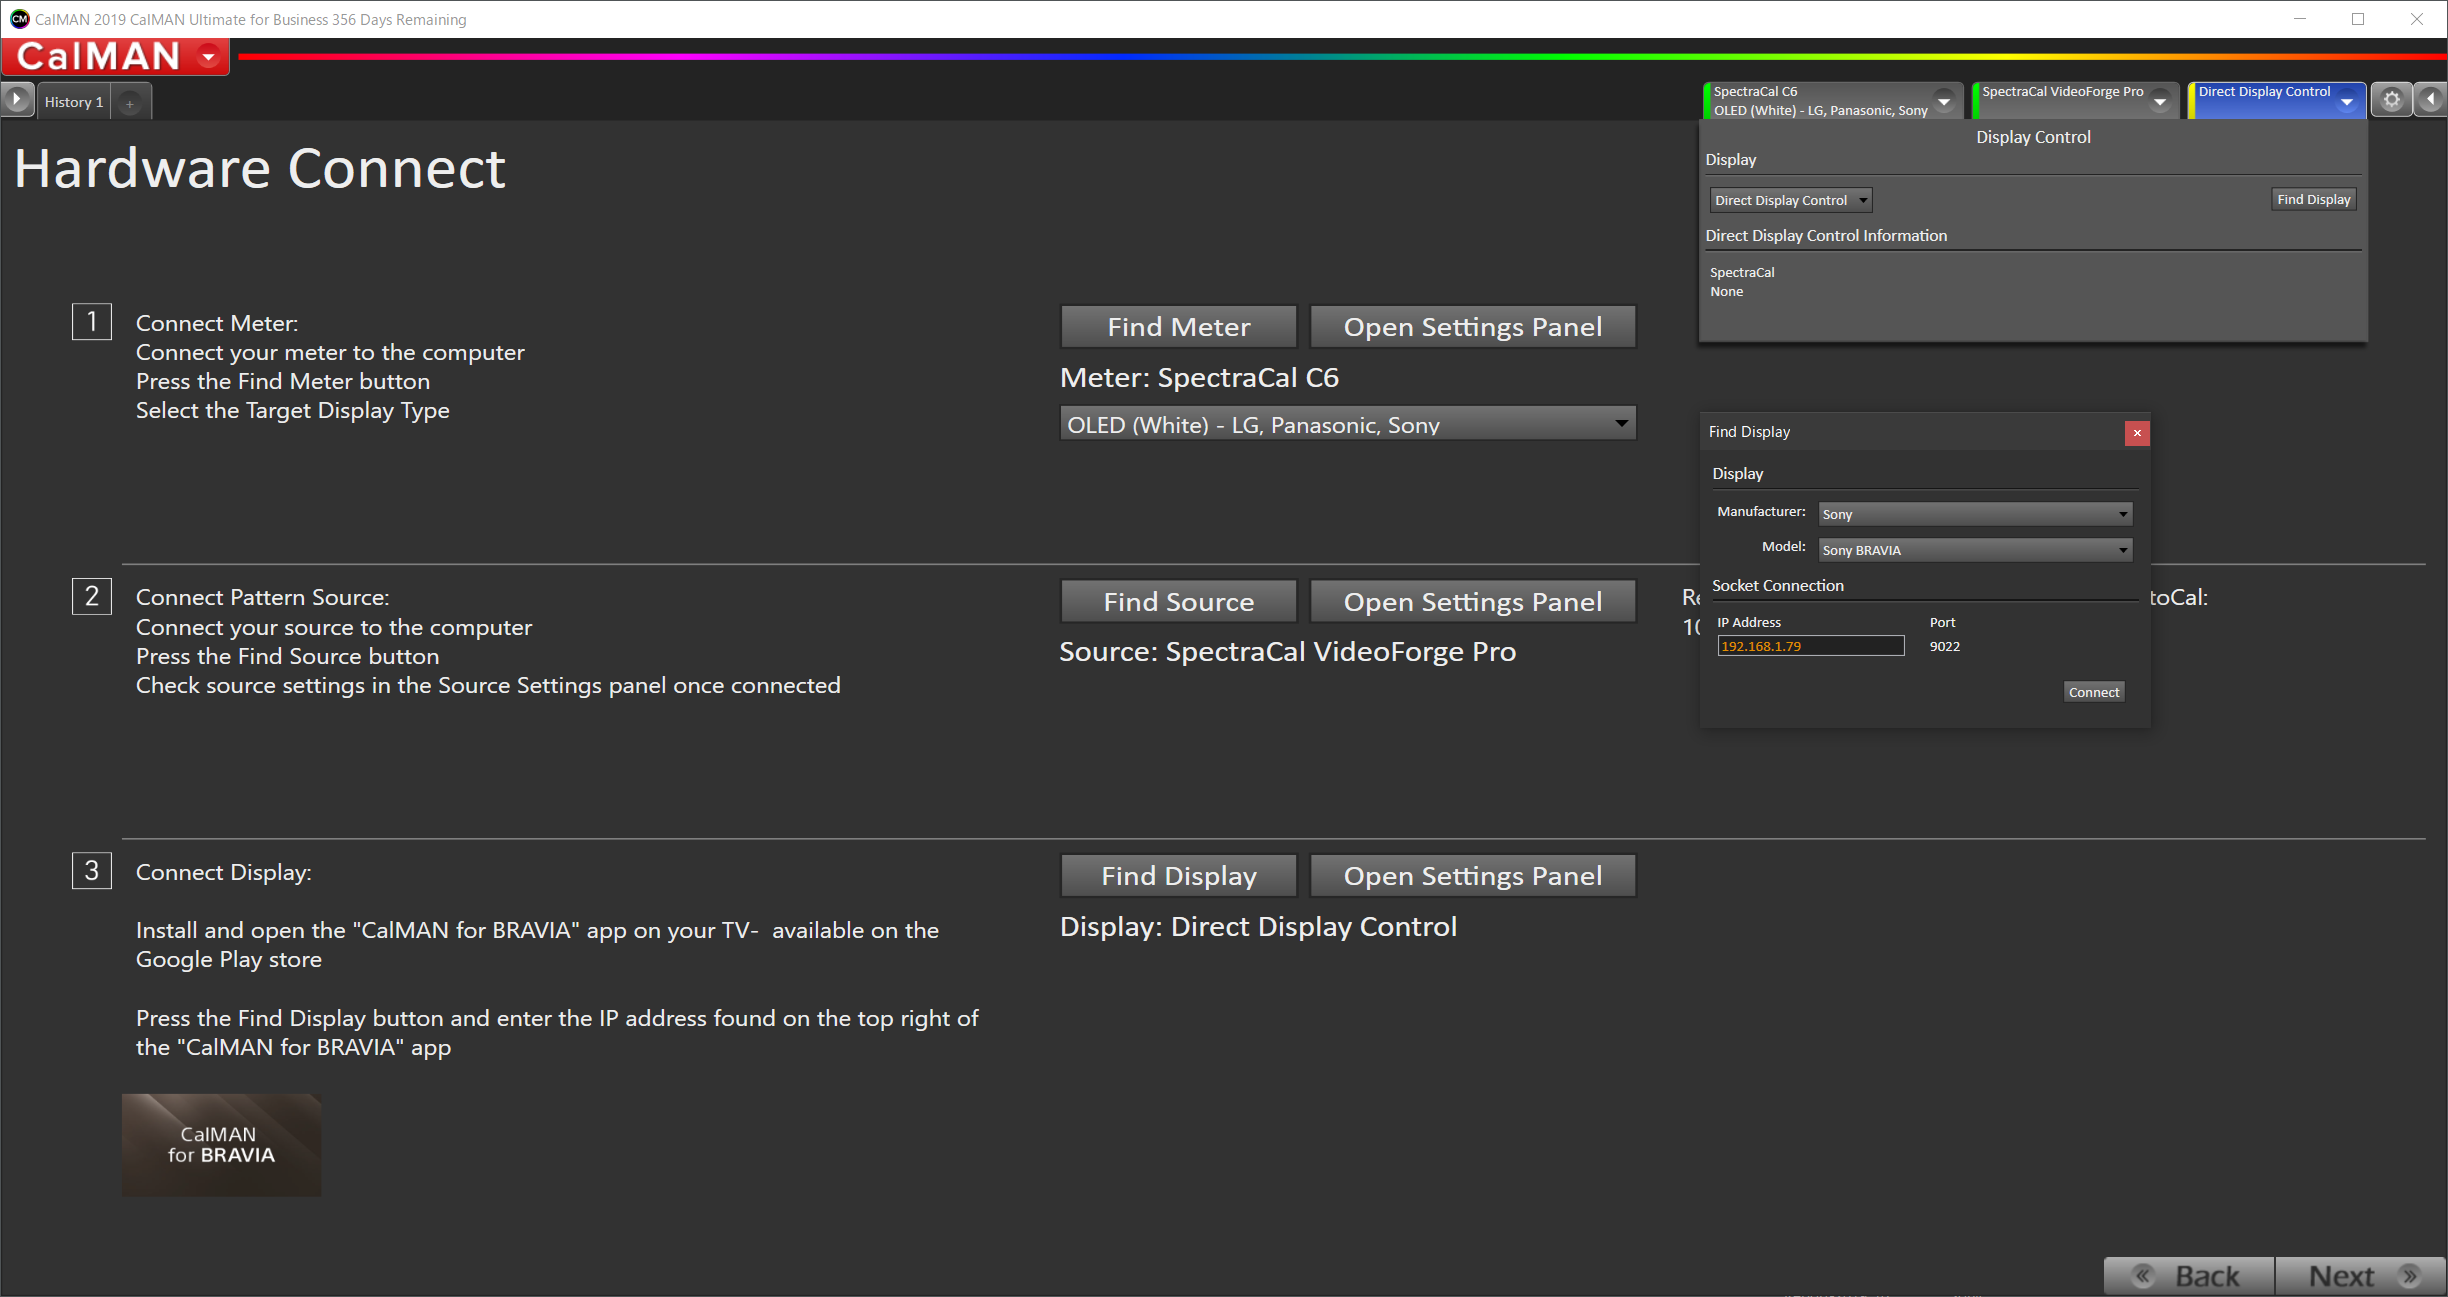Switch to the History 1 tab
Viewport: 2448px width, 1297px height.
[x=74, y=102]
